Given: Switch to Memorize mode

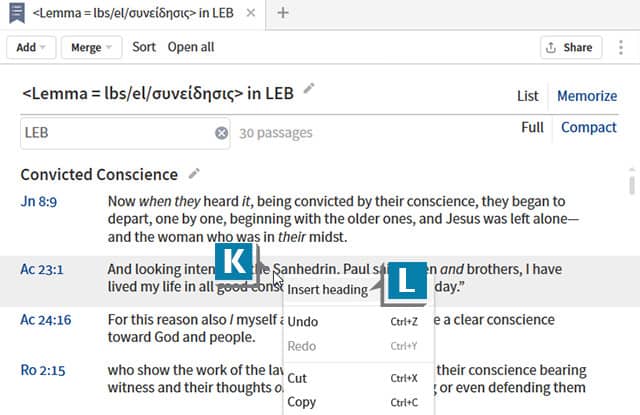Looking at the screenshot, I should click(x=587, y=96).
